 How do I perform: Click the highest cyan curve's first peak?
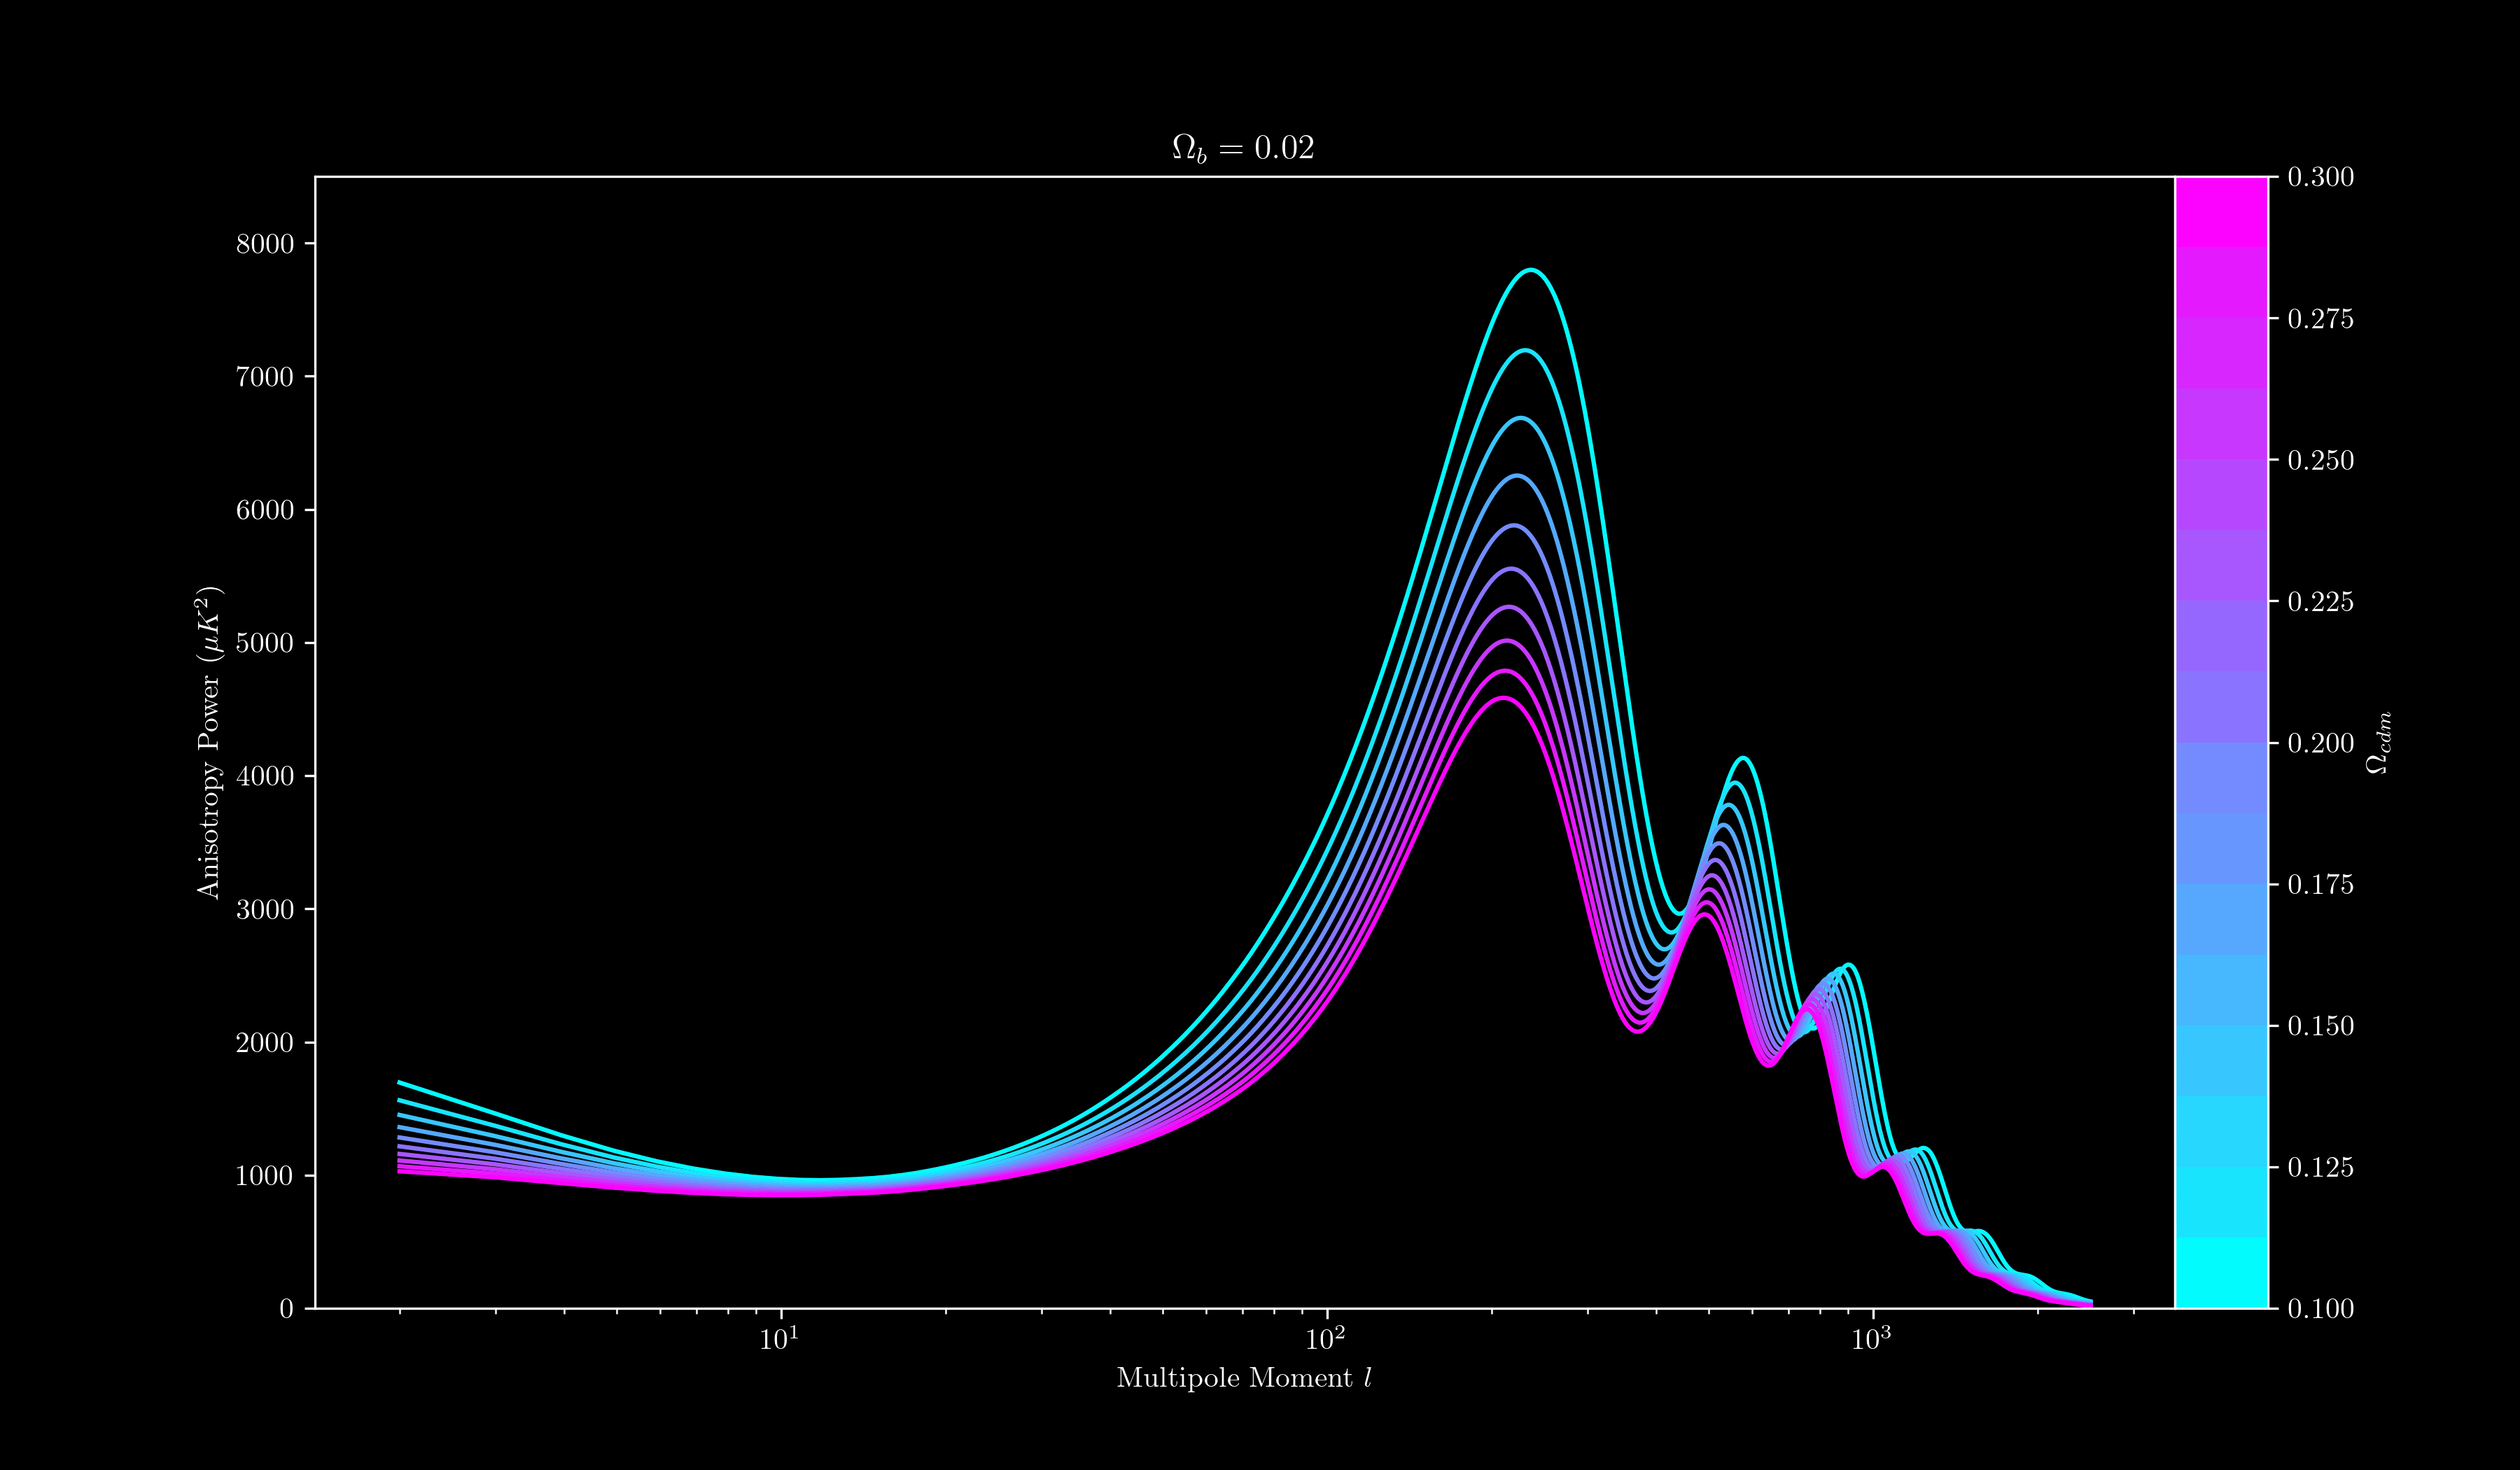[x=1531, y=270]
